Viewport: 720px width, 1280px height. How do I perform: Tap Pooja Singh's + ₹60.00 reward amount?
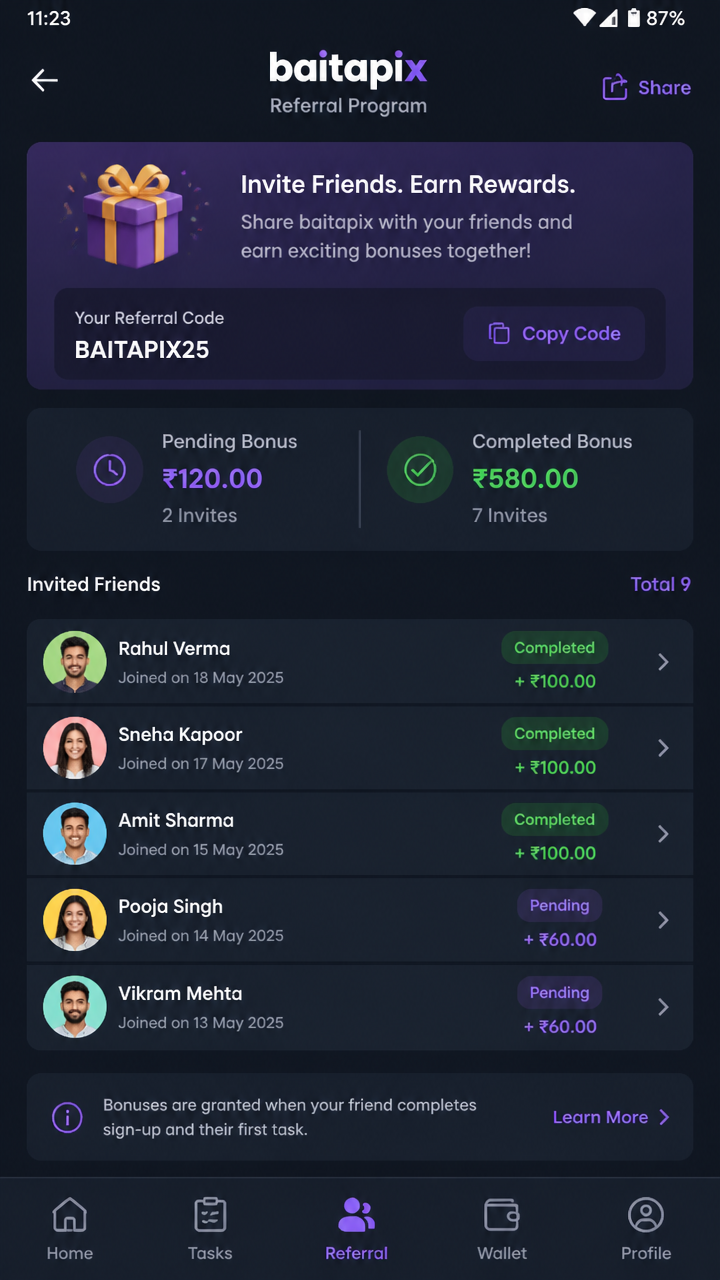pyautogui.click(x=560, y=939)
